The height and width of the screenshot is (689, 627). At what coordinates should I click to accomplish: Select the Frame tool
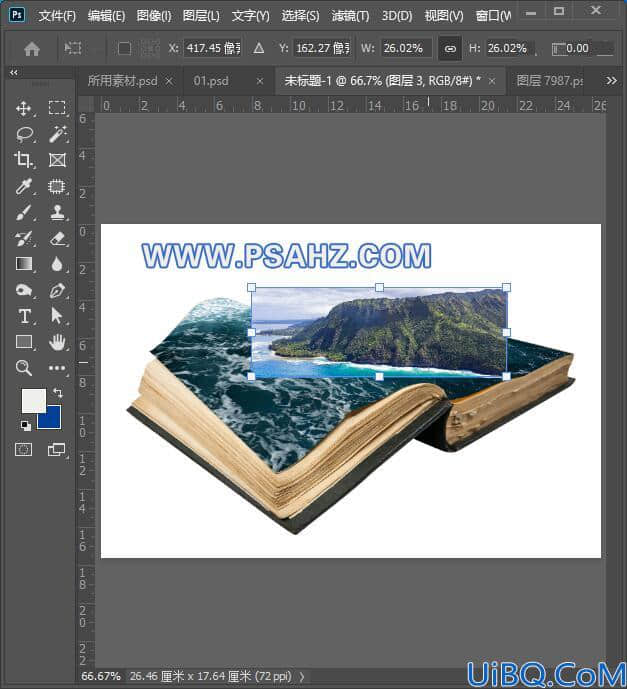click(x=57, y=160)
